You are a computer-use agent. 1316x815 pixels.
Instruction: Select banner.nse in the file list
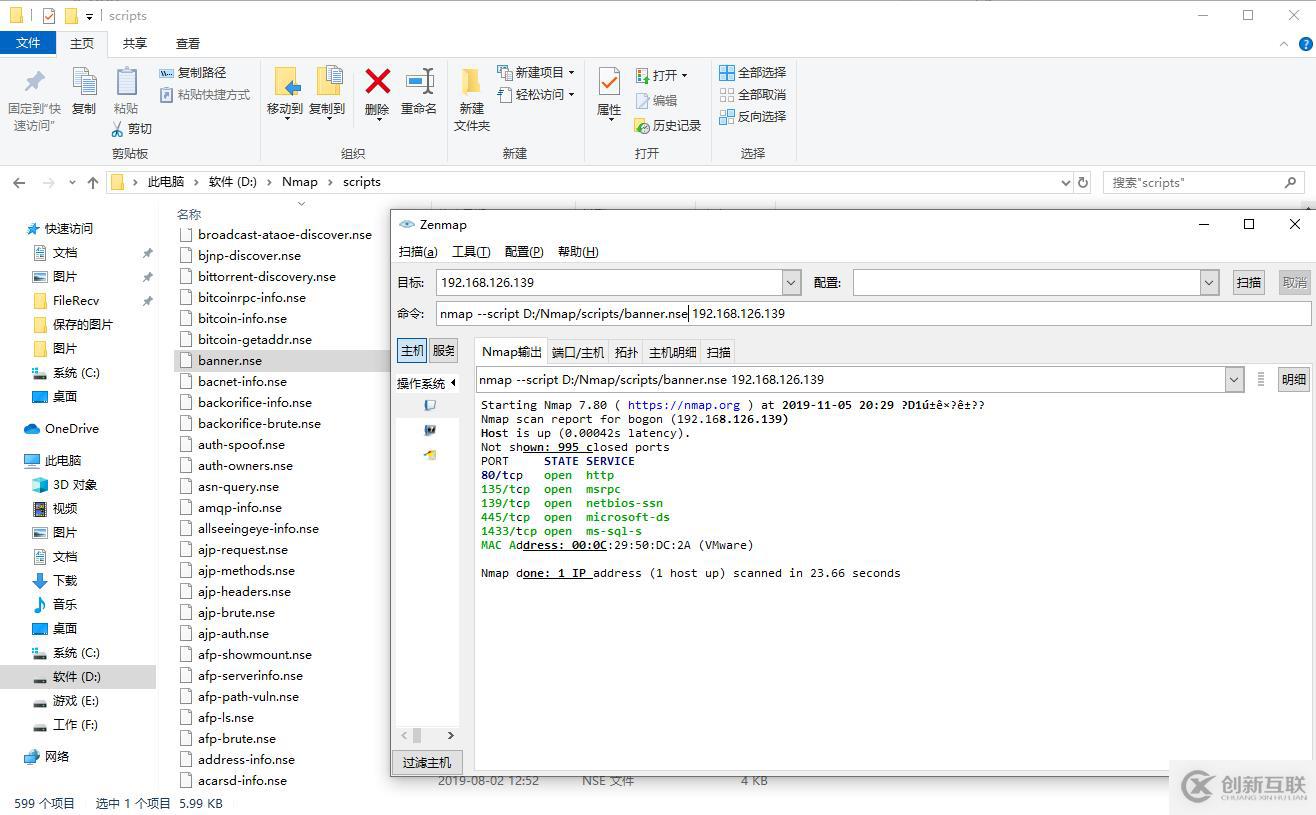pos(230,361)
